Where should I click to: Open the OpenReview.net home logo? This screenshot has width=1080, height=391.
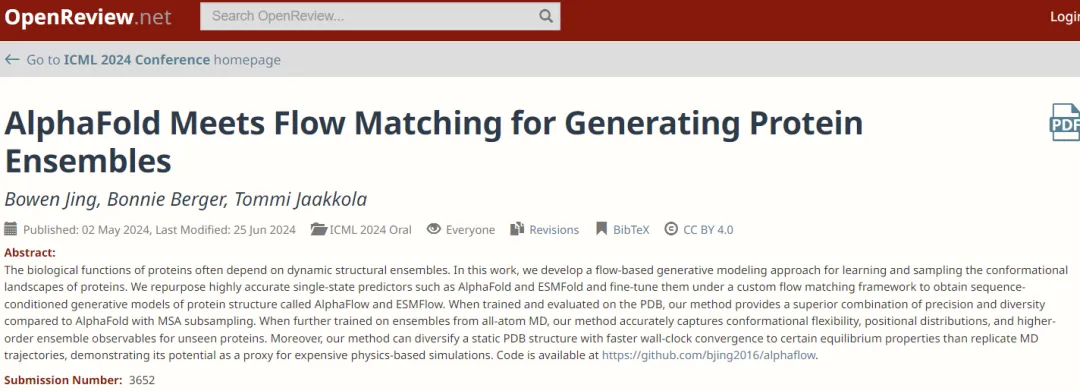[x=88, y=17]
